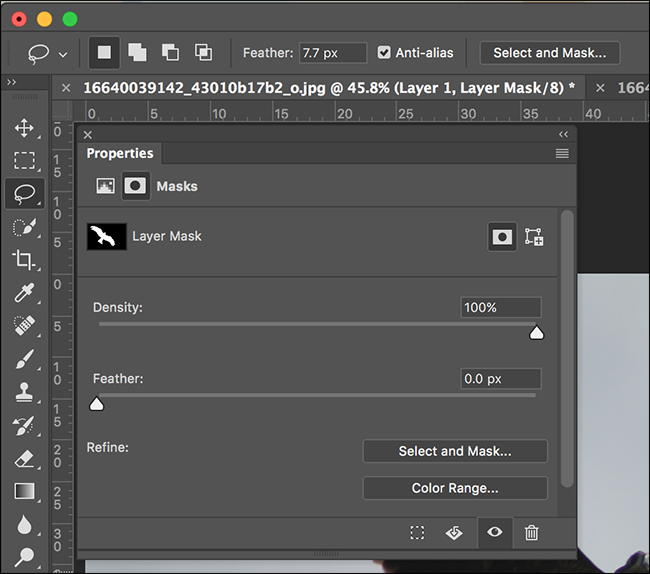
Task: Select the Move tool
Action: 24,128
